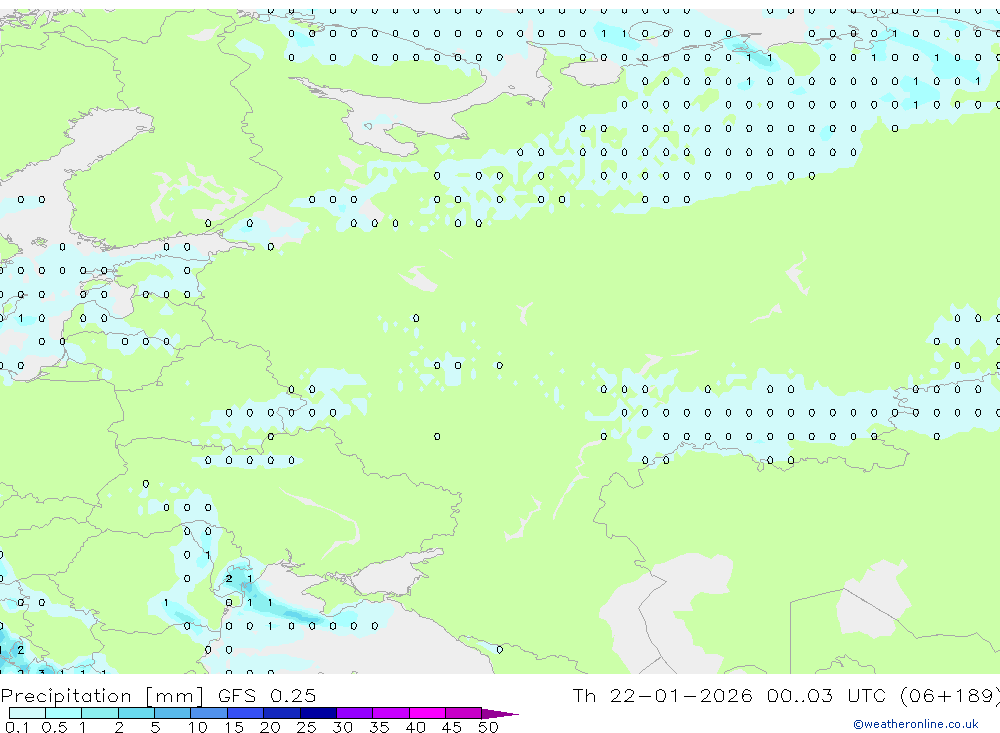Select the '0.1' legend label
The height and width of the screenshot is (733, 1000).
coord(17,727)
